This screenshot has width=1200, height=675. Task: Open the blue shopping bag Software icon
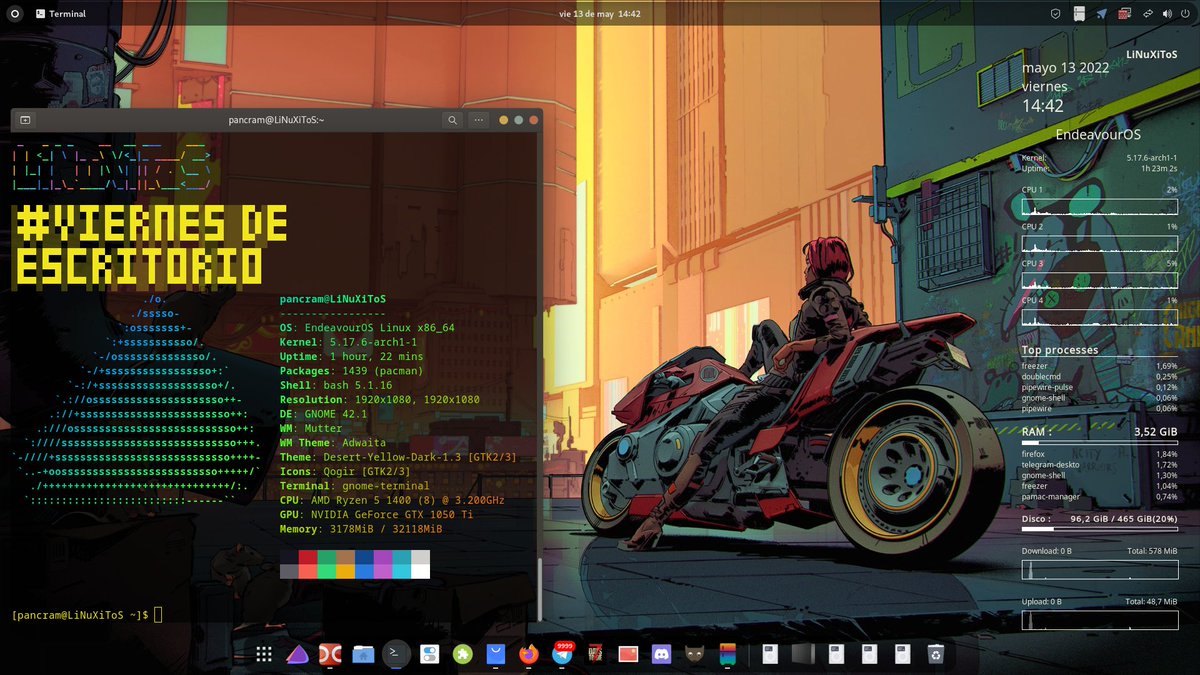496,654
